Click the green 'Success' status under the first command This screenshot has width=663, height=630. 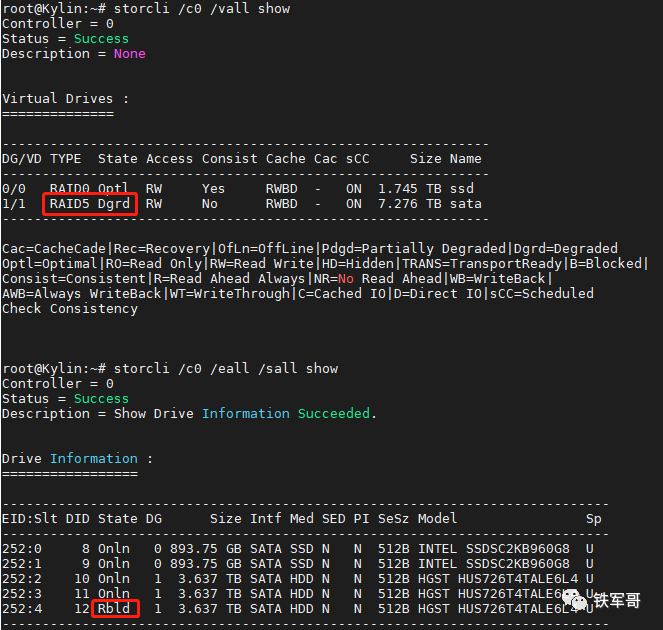pos(101,39)
